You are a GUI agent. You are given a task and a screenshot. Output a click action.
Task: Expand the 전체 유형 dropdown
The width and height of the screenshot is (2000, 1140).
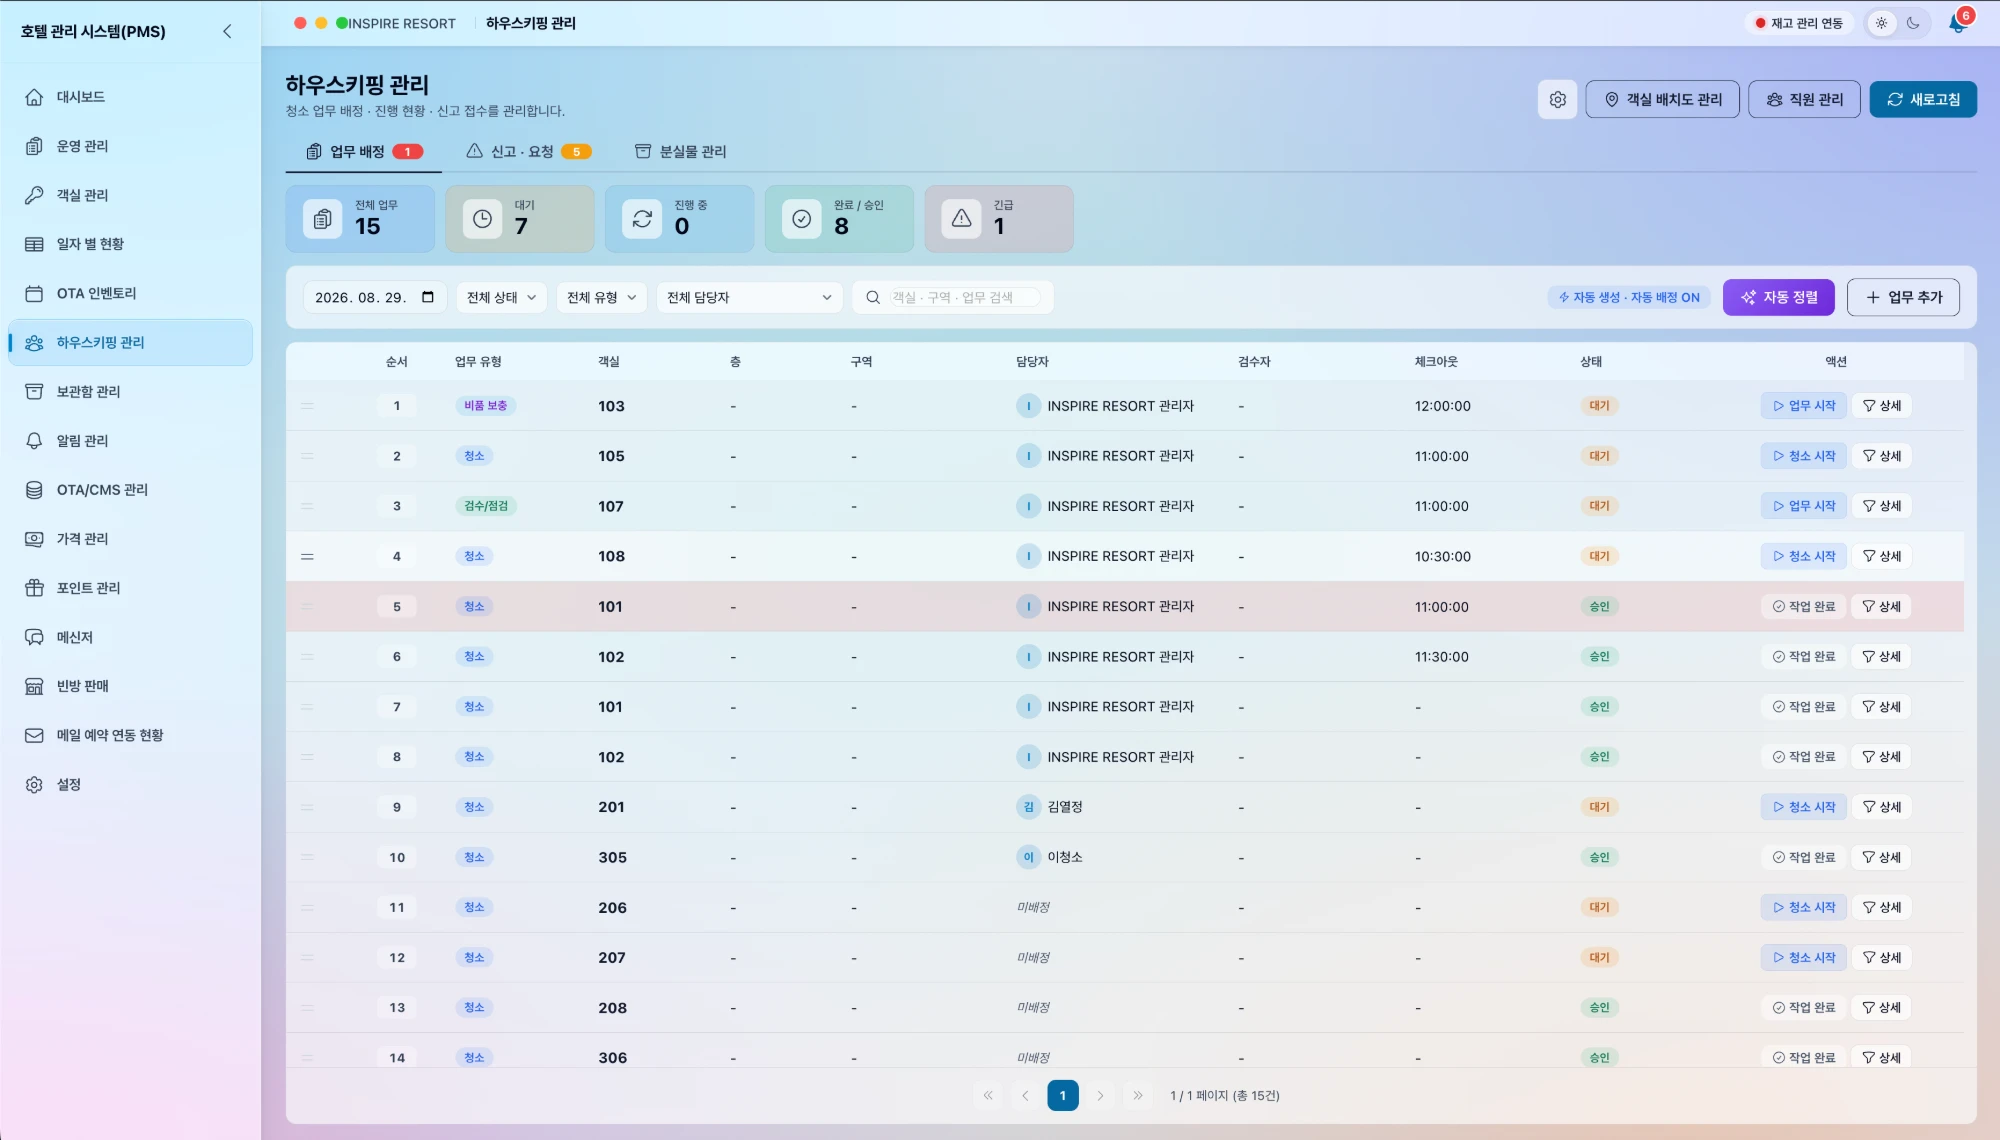[x=601, y=297]
